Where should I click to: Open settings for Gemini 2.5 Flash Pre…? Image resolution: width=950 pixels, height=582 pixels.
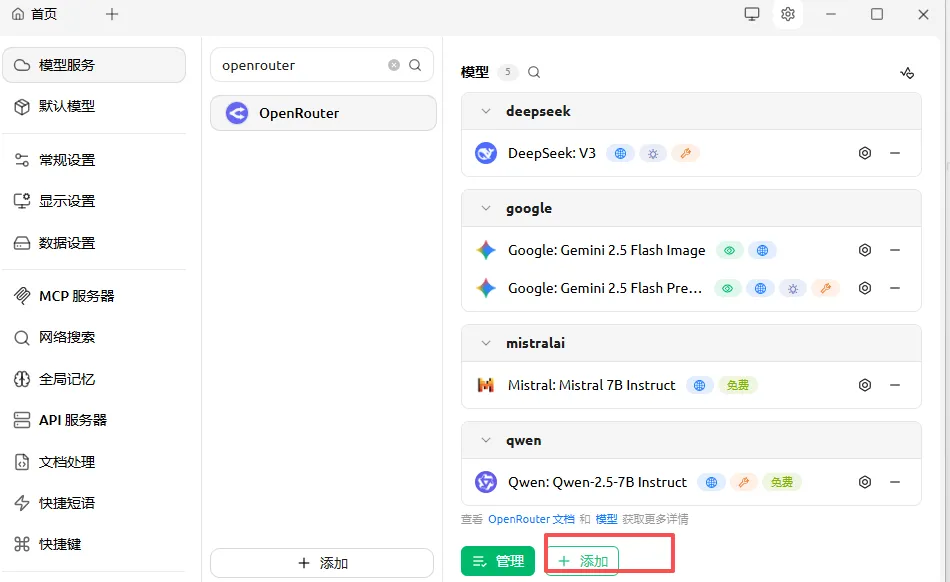click(x=865, y=288)
